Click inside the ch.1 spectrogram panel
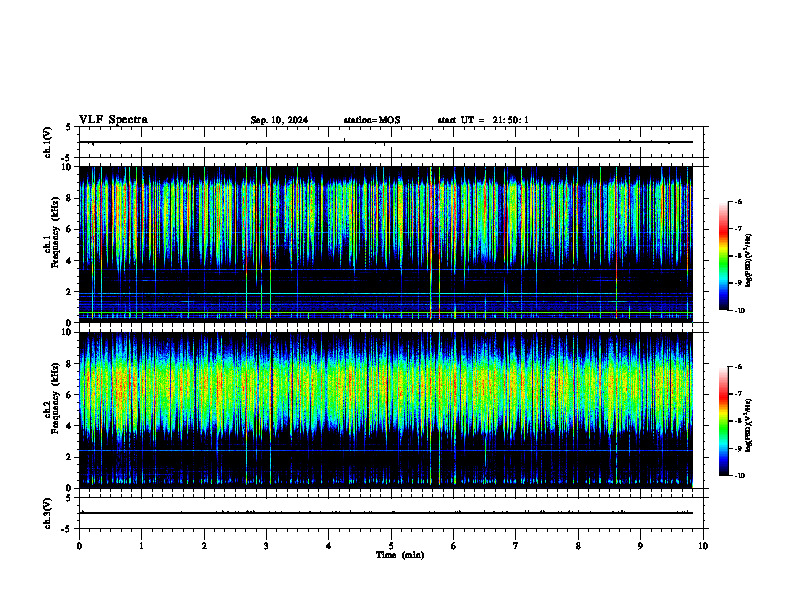 [x=386, y=244]
